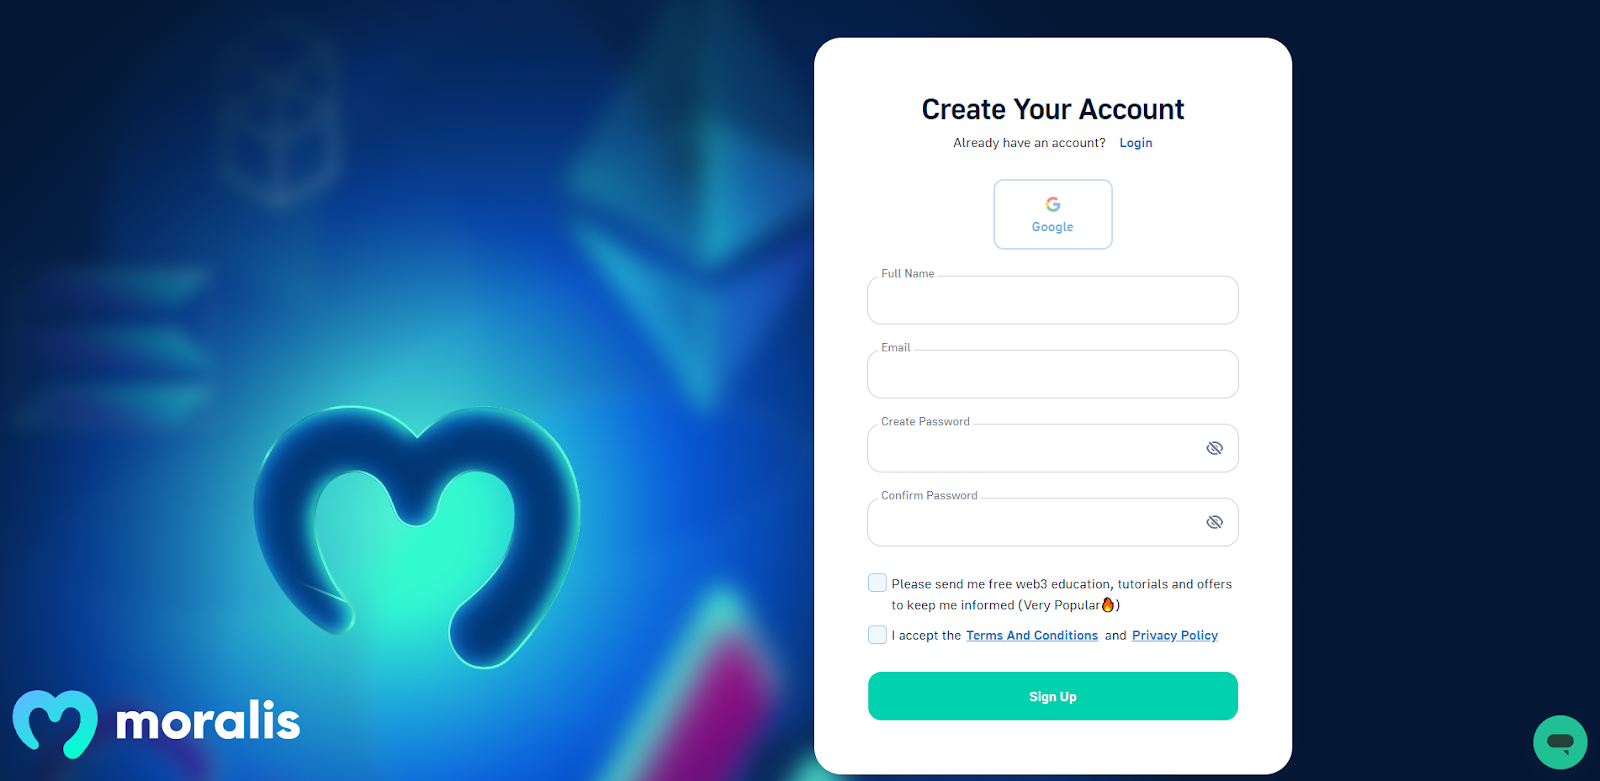Image resolution: width=1600 pixels, height=781 pixels.
Task: Click the Create Your Account heading
Action: [x=1053, y=109]
